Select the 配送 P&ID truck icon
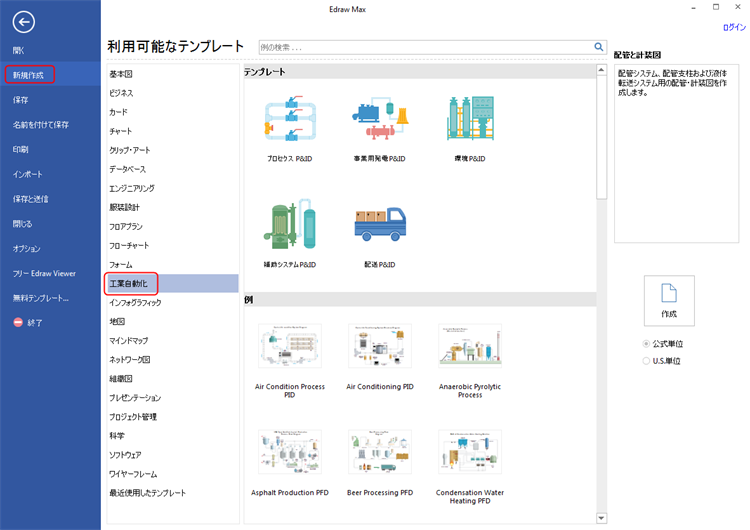The height and width of the screenshot is (530, 750). click(380, 225)
